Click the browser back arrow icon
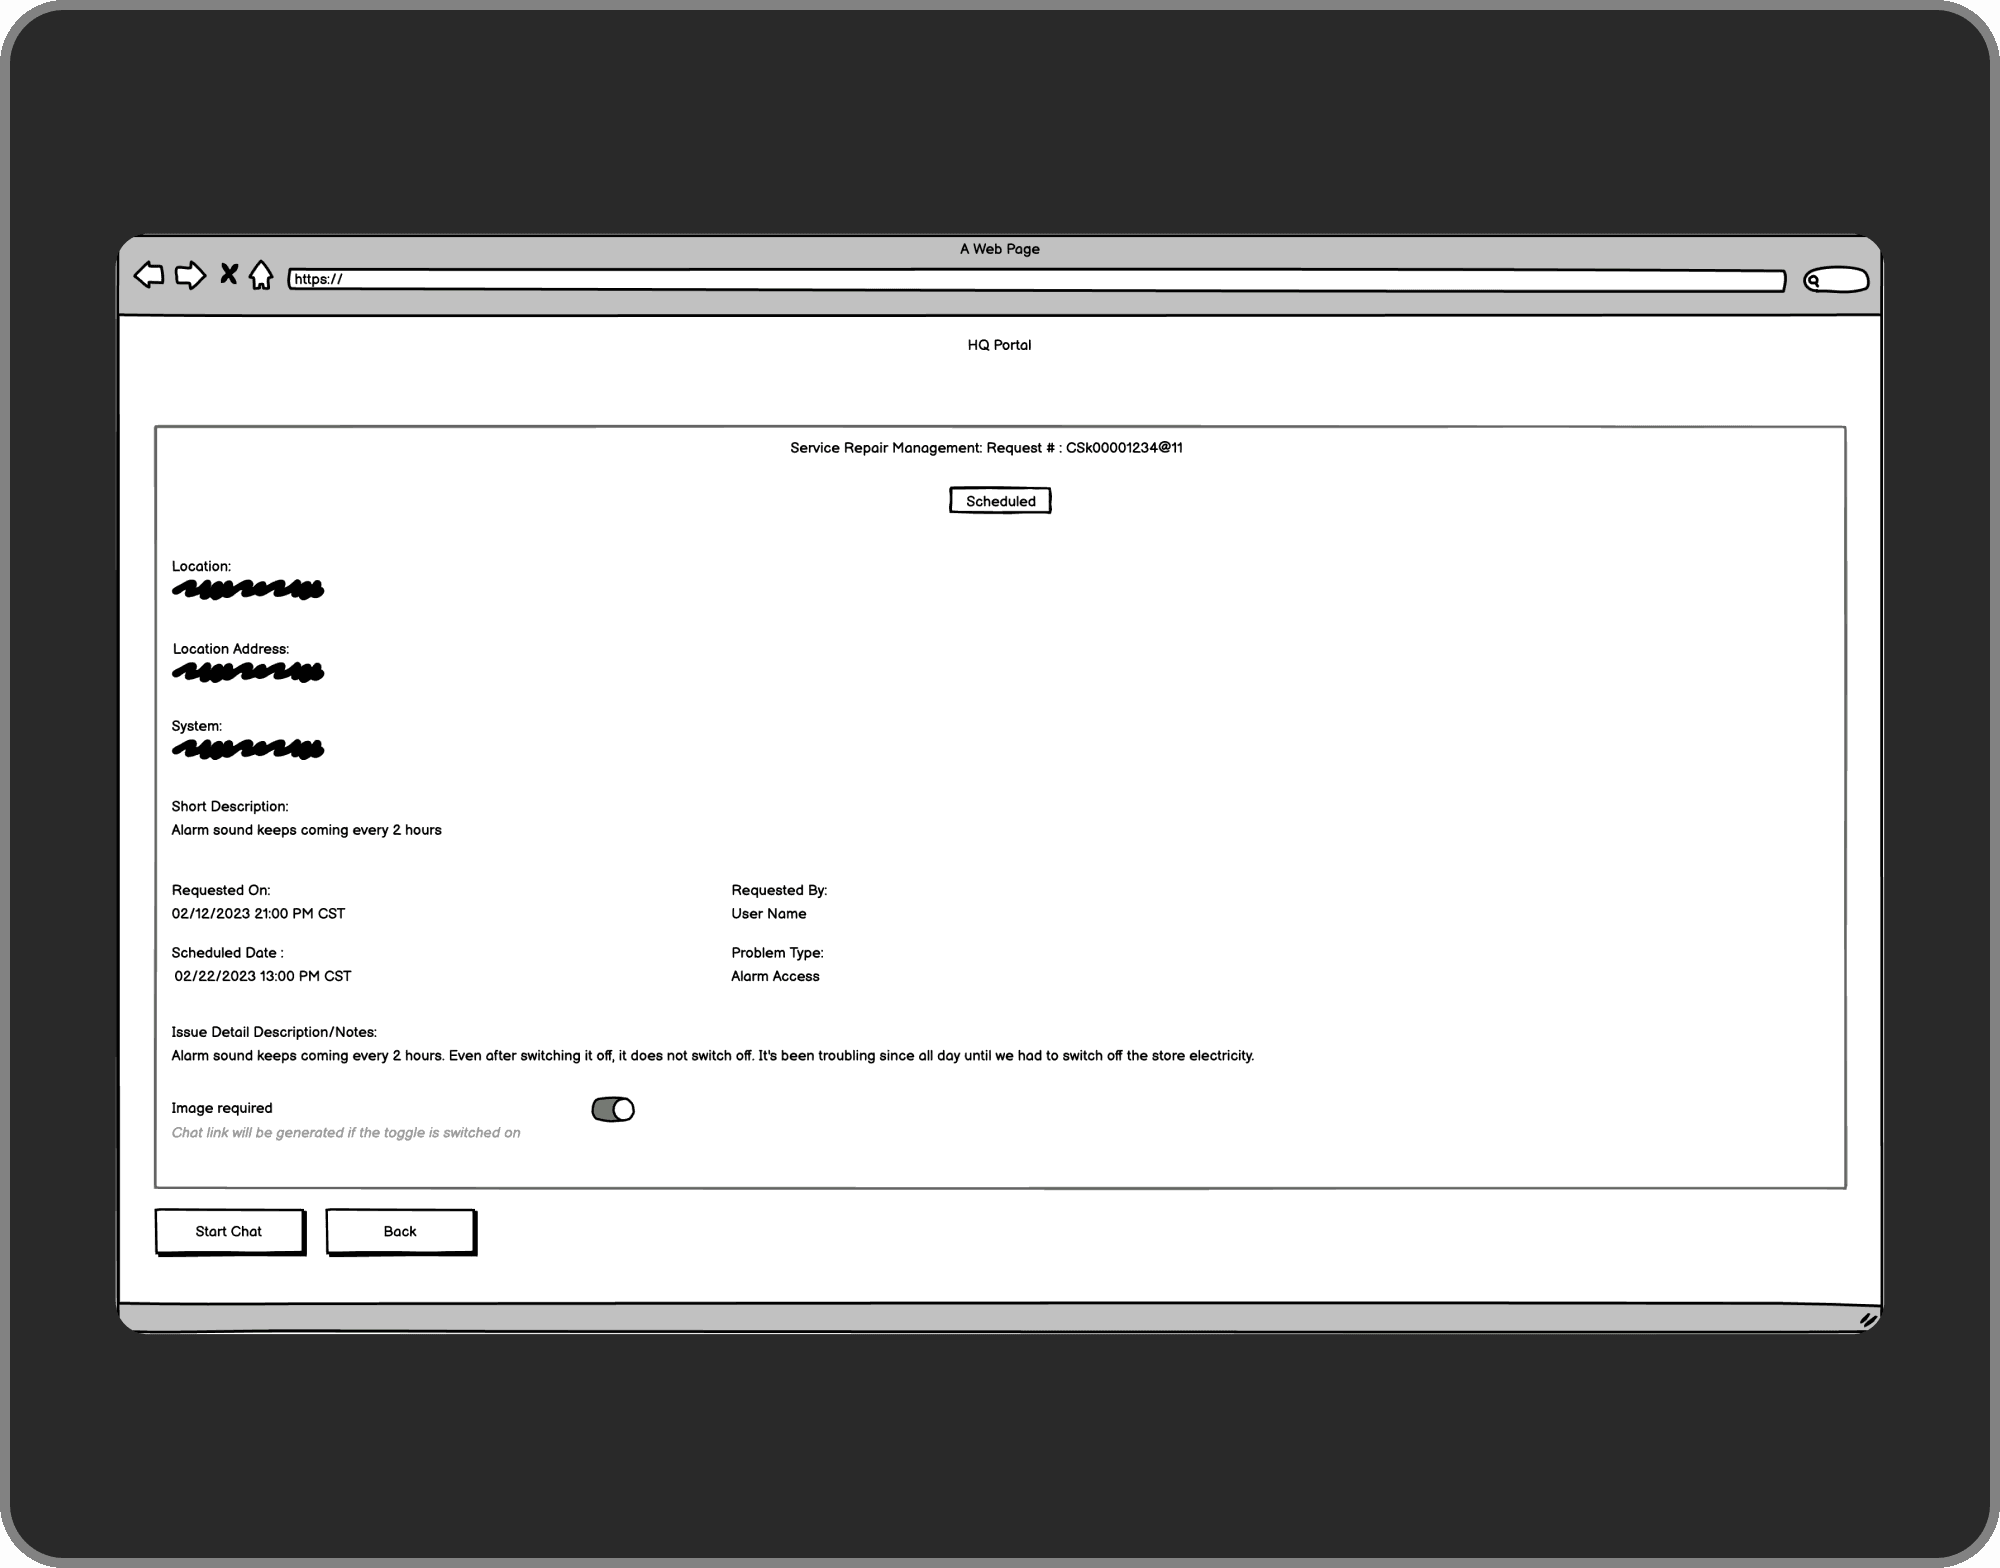 149,275
